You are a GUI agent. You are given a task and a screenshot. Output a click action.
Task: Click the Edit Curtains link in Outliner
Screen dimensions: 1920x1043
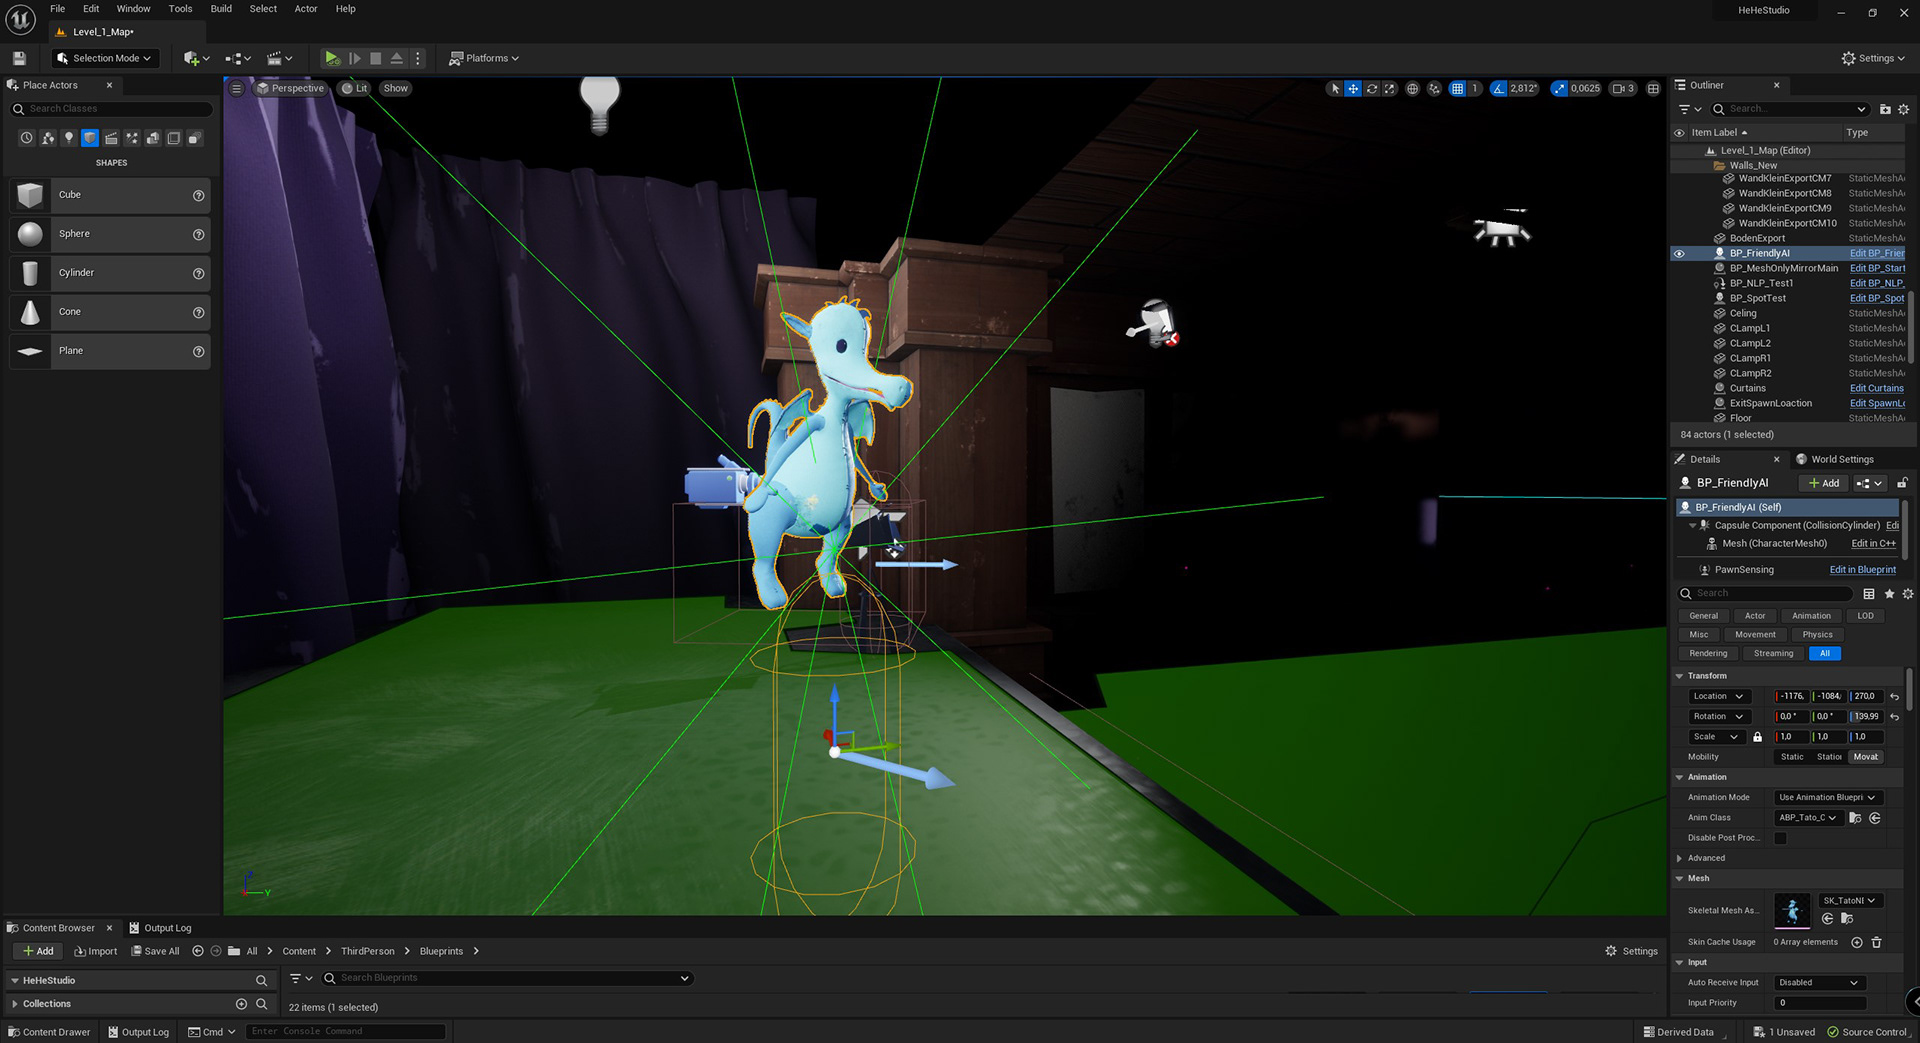coord(1876,388)
